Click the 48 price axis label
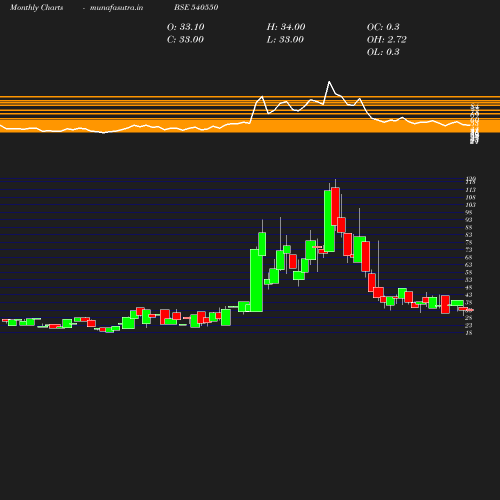 pos(469,287)
